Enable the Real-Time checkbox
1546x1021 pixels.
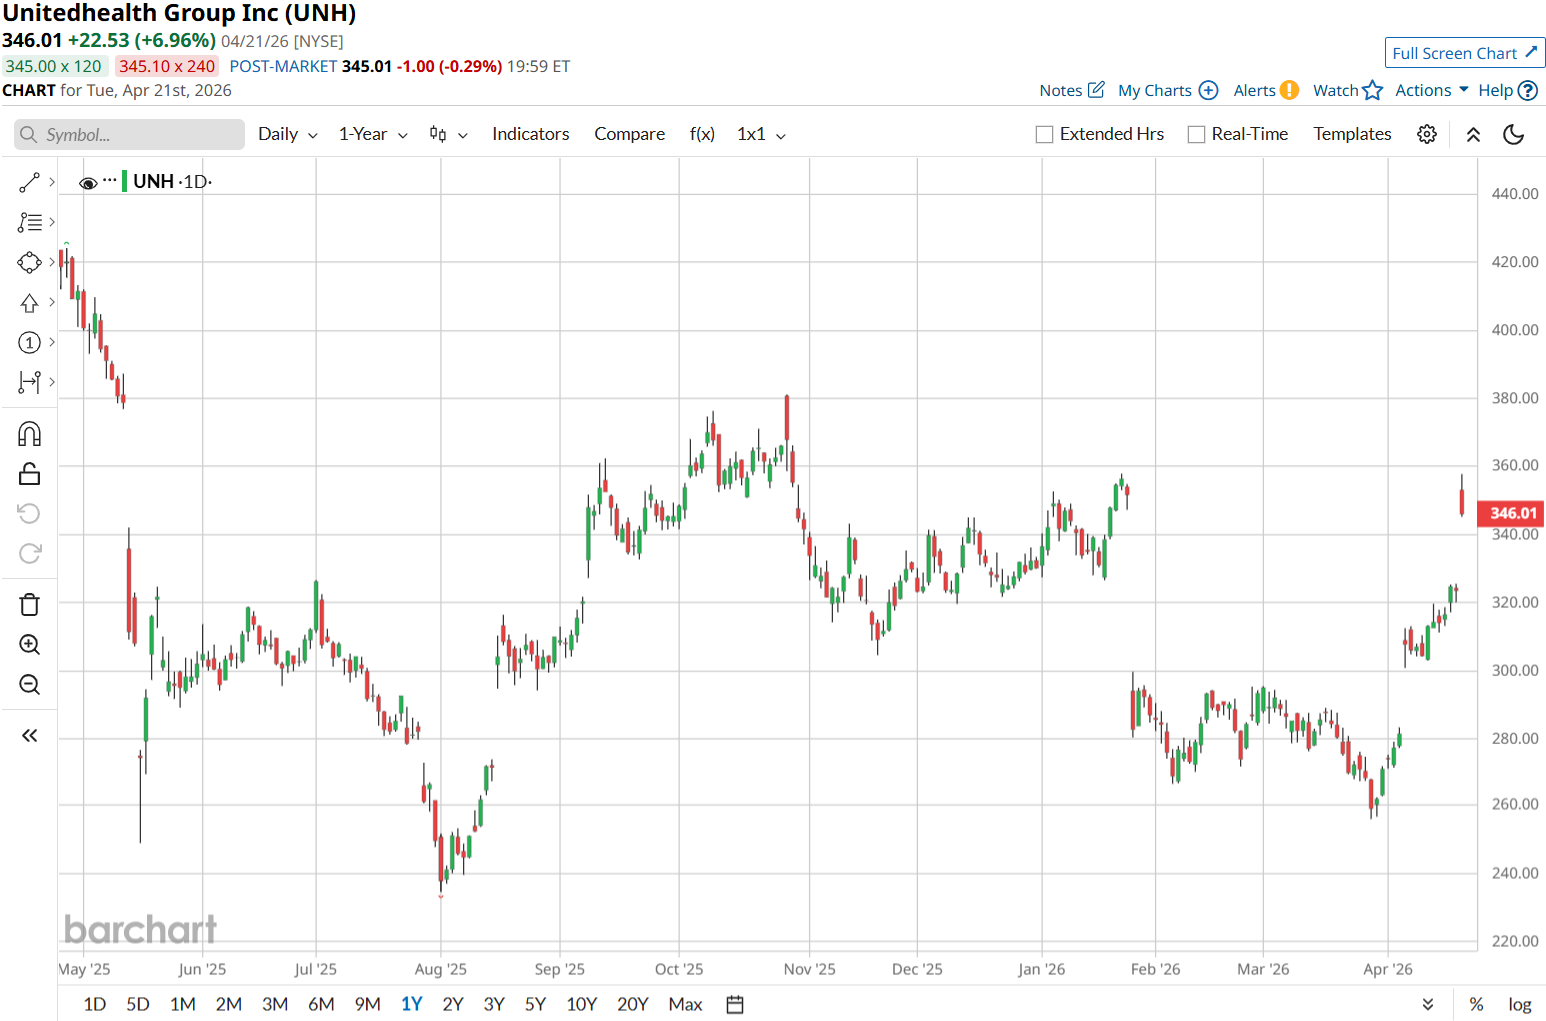(1196, 134)
